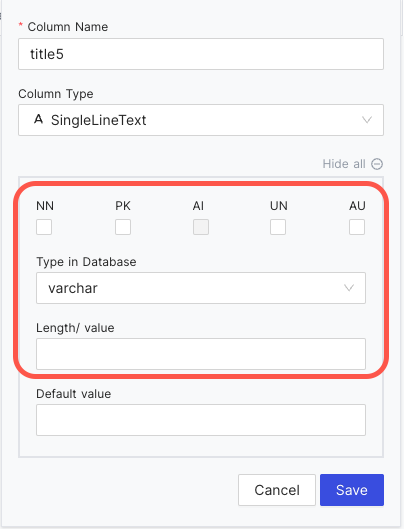404x529 pixels.
Task: Click the greyed-out AI checkbox
Action: [x=201, y=227]
